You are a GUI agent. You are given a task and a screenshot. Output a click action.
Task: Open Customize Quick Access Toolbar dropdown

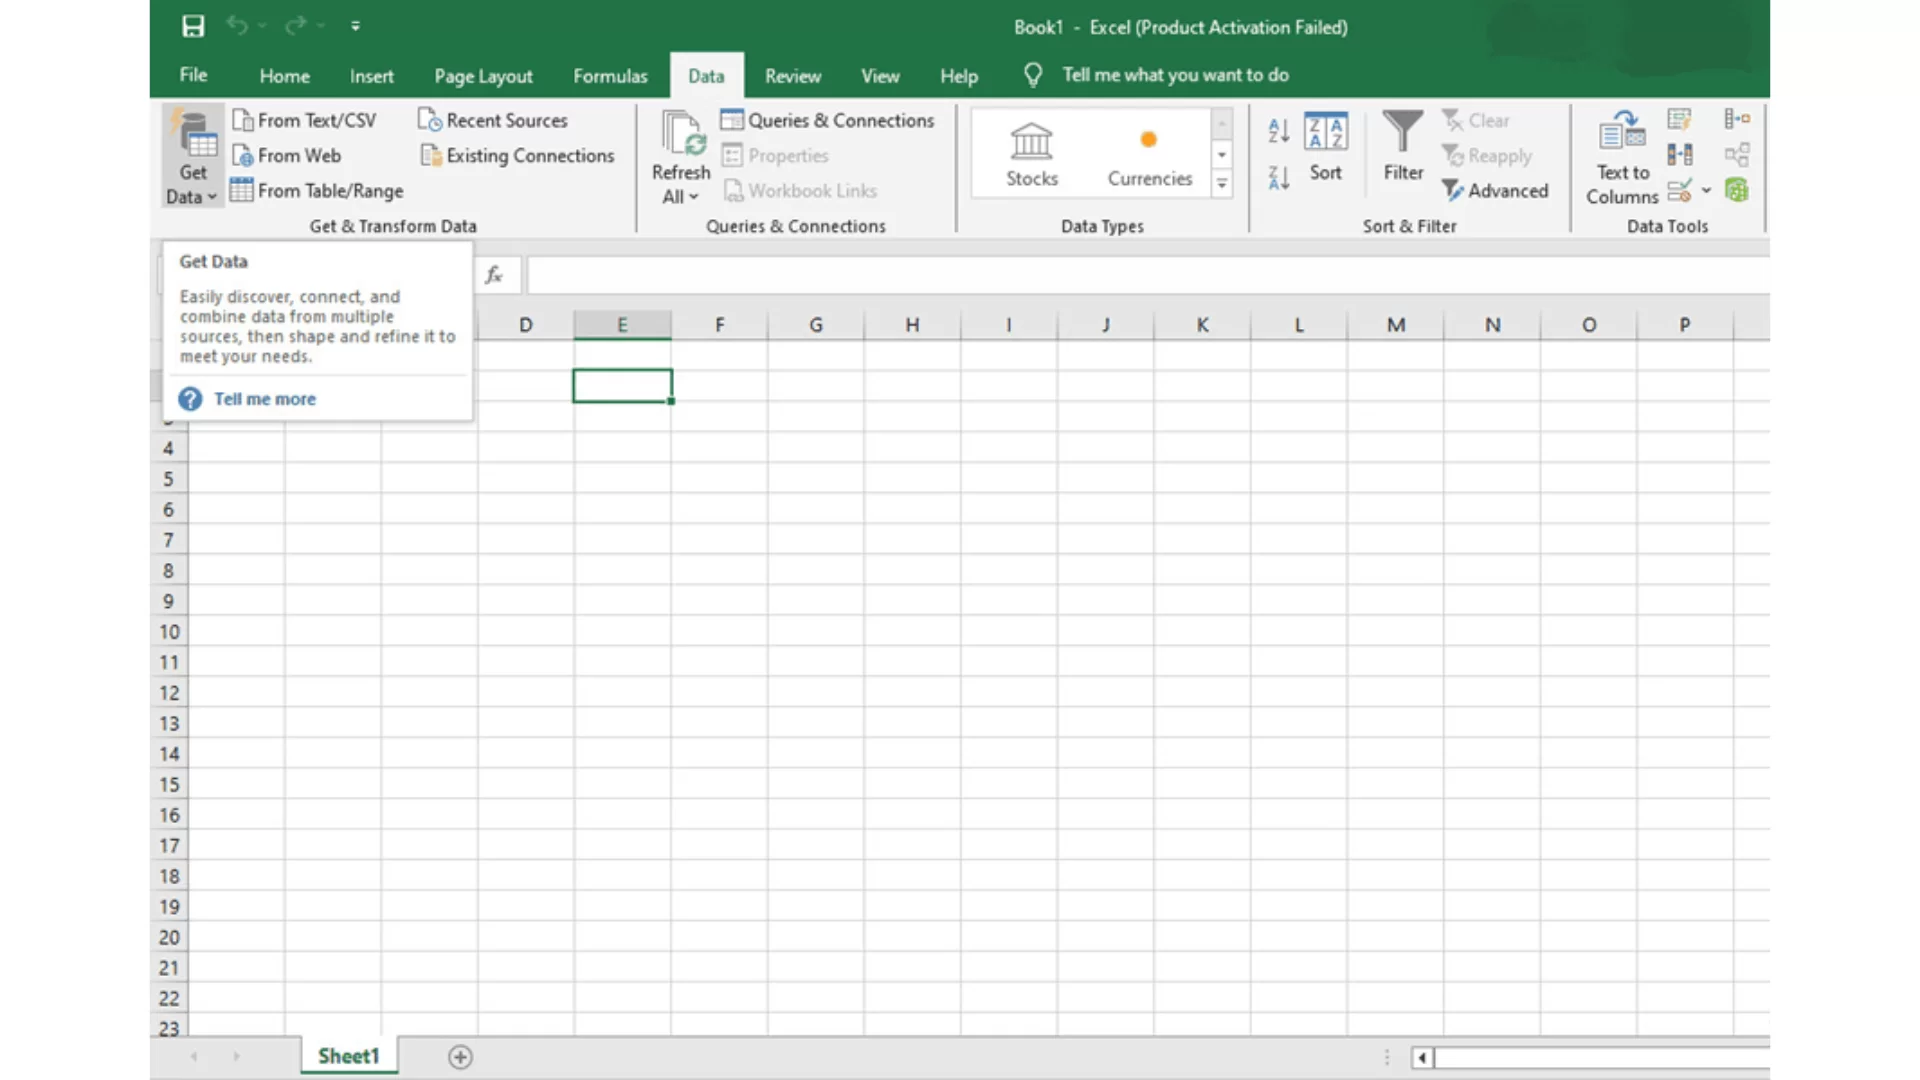[355, 26]
